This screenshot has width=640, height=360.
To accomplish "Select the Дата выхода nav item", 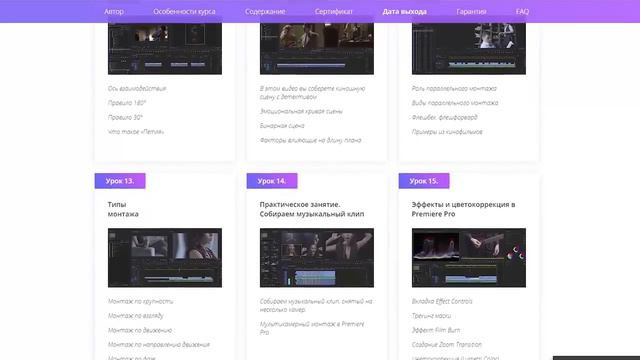I will 404,11.
